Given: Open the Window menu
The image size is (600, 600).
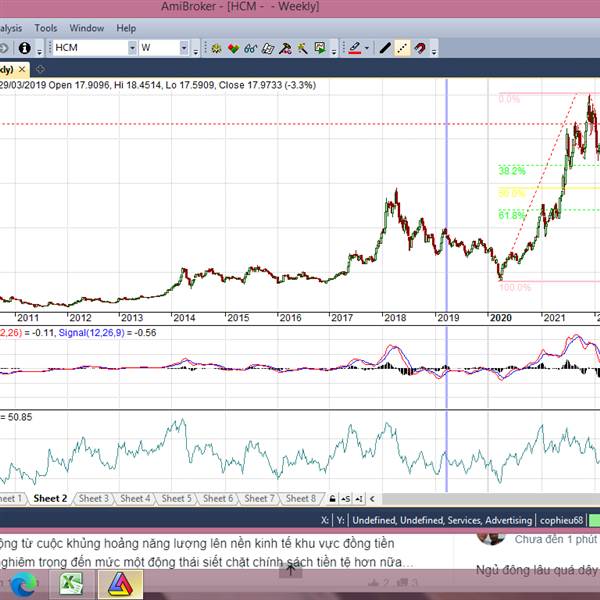Looking at the screenshot, I should [87, 28].
